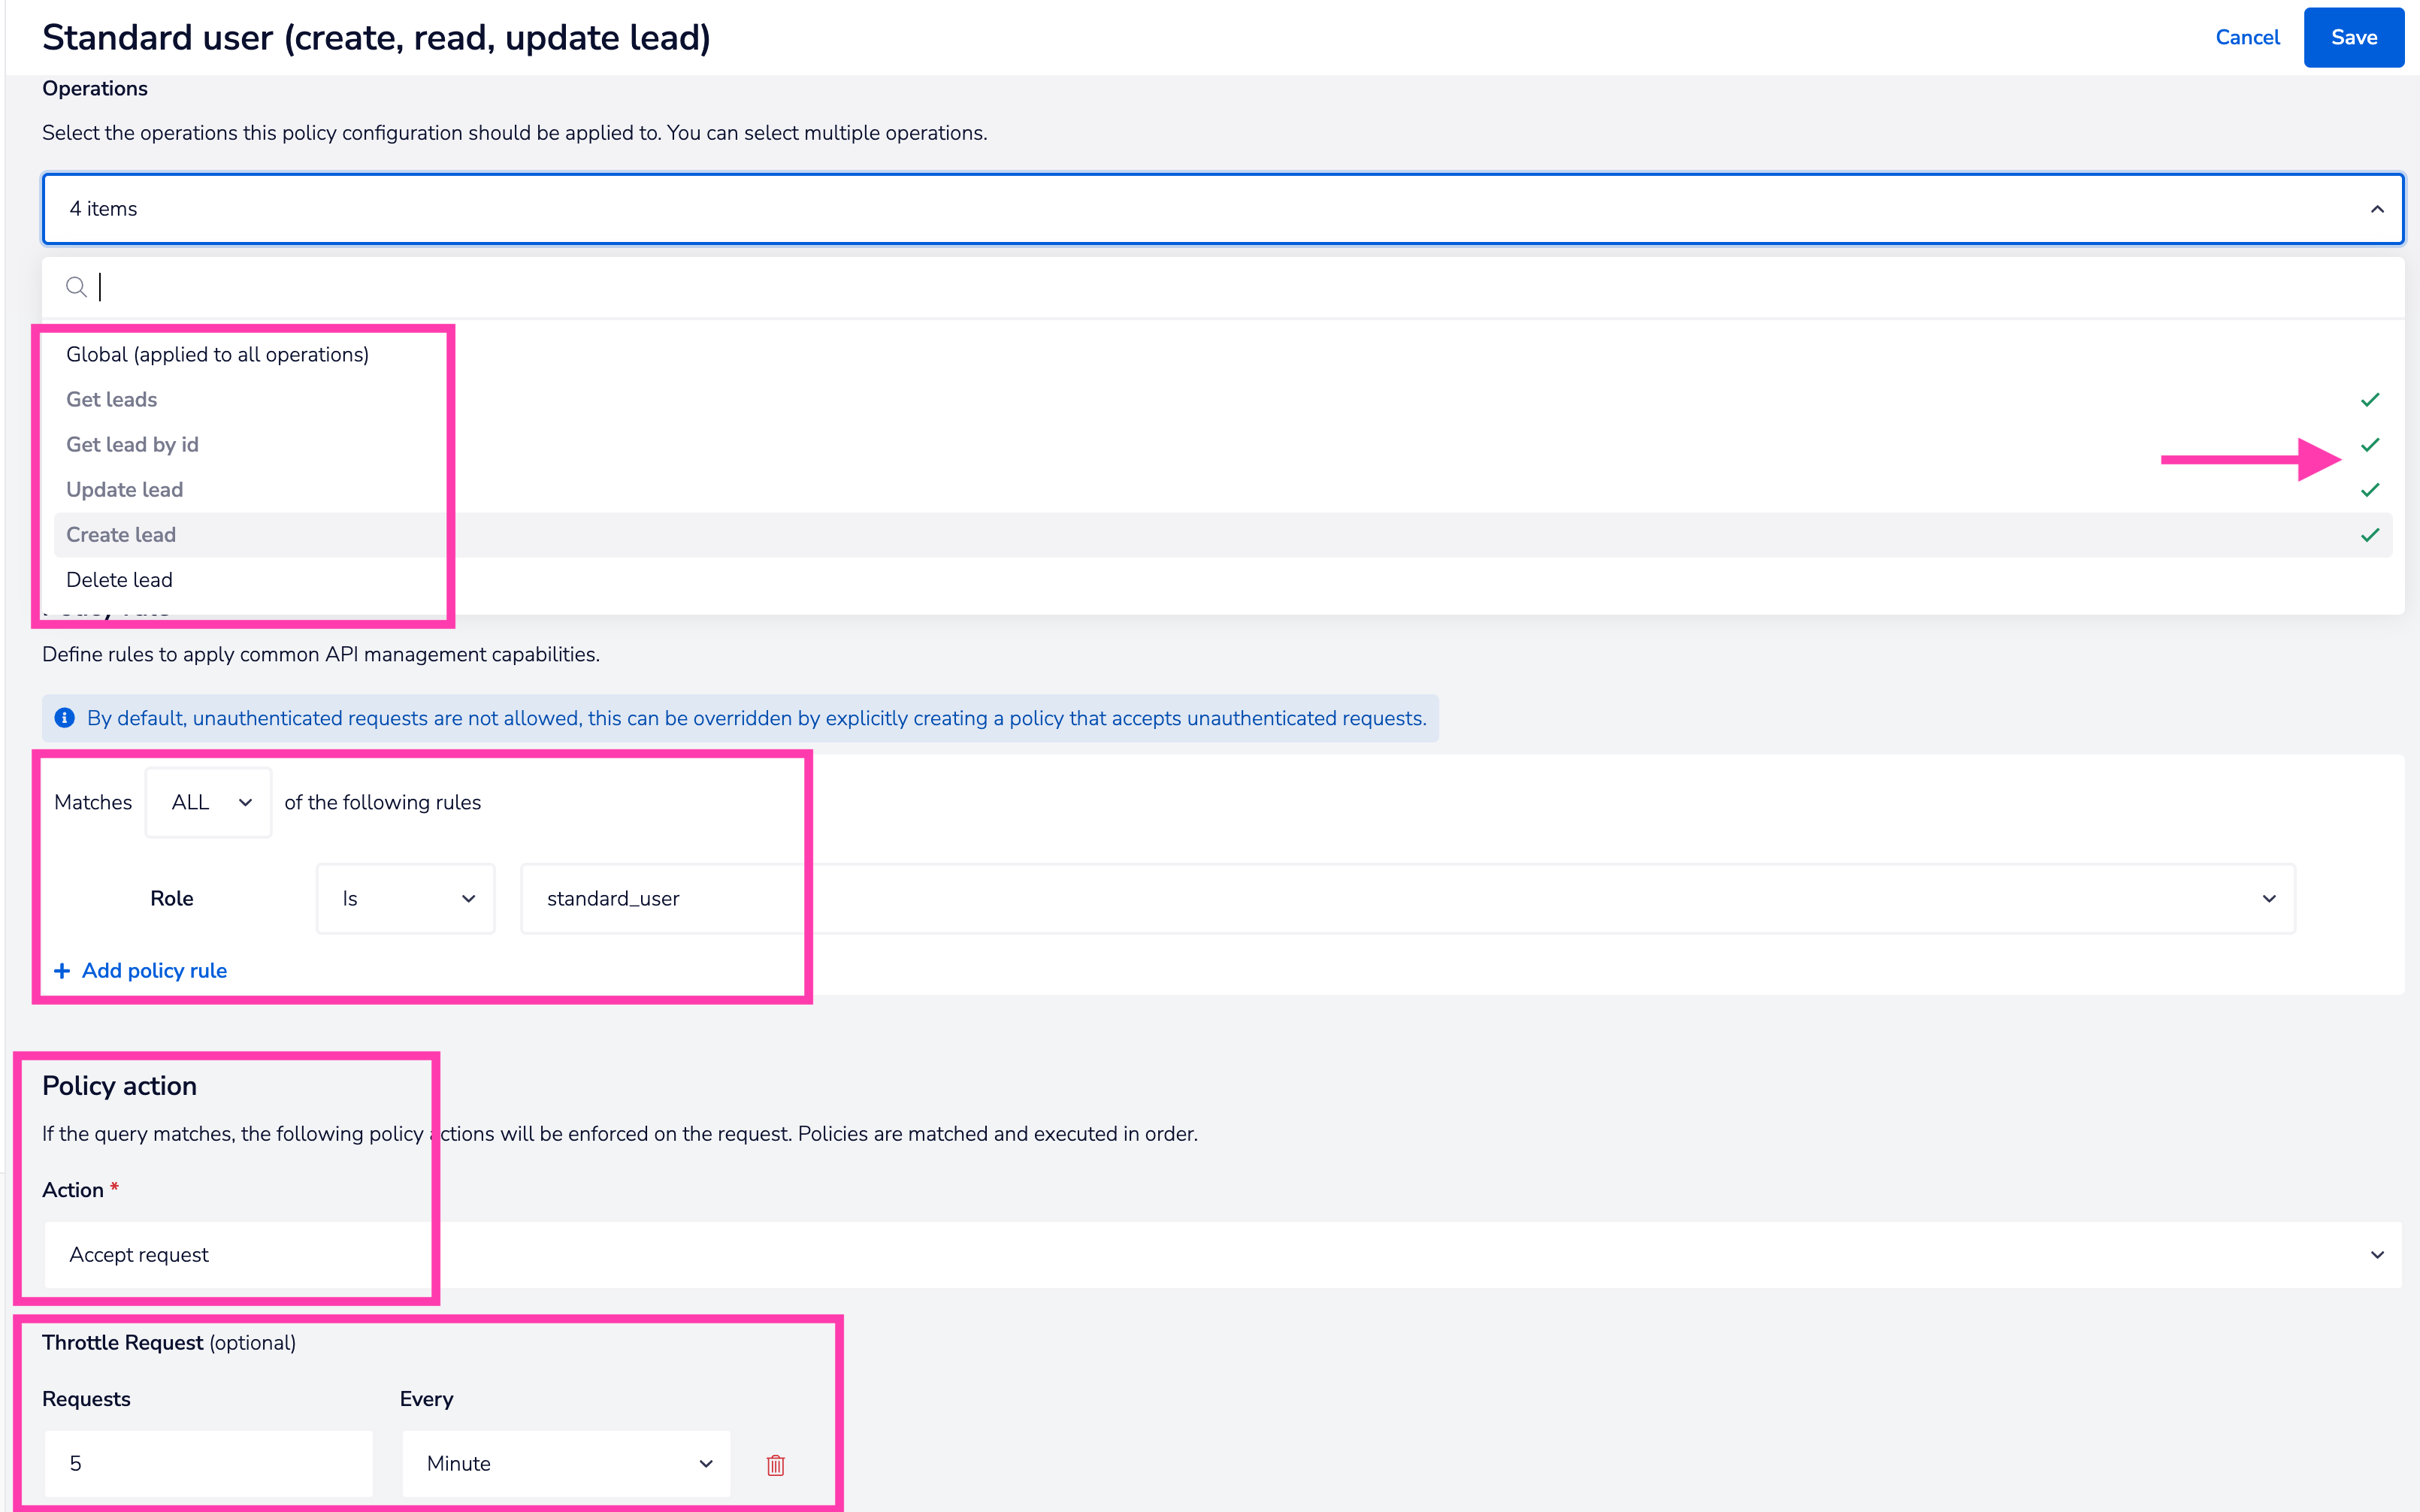Expand the standard_user role value dropdown
Viewport: 2420px width, 1512px height.
[x=2268, y=898]
